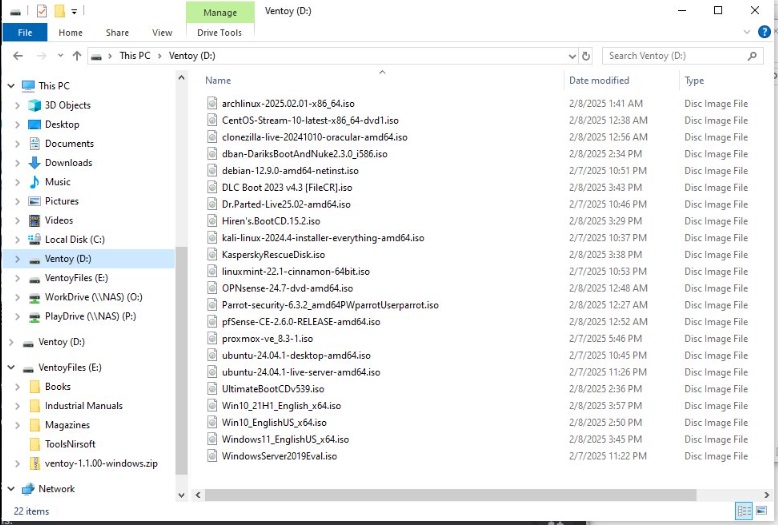
Task: Select 3D Objects in the sidebar
Action: (x=67, y=105)
